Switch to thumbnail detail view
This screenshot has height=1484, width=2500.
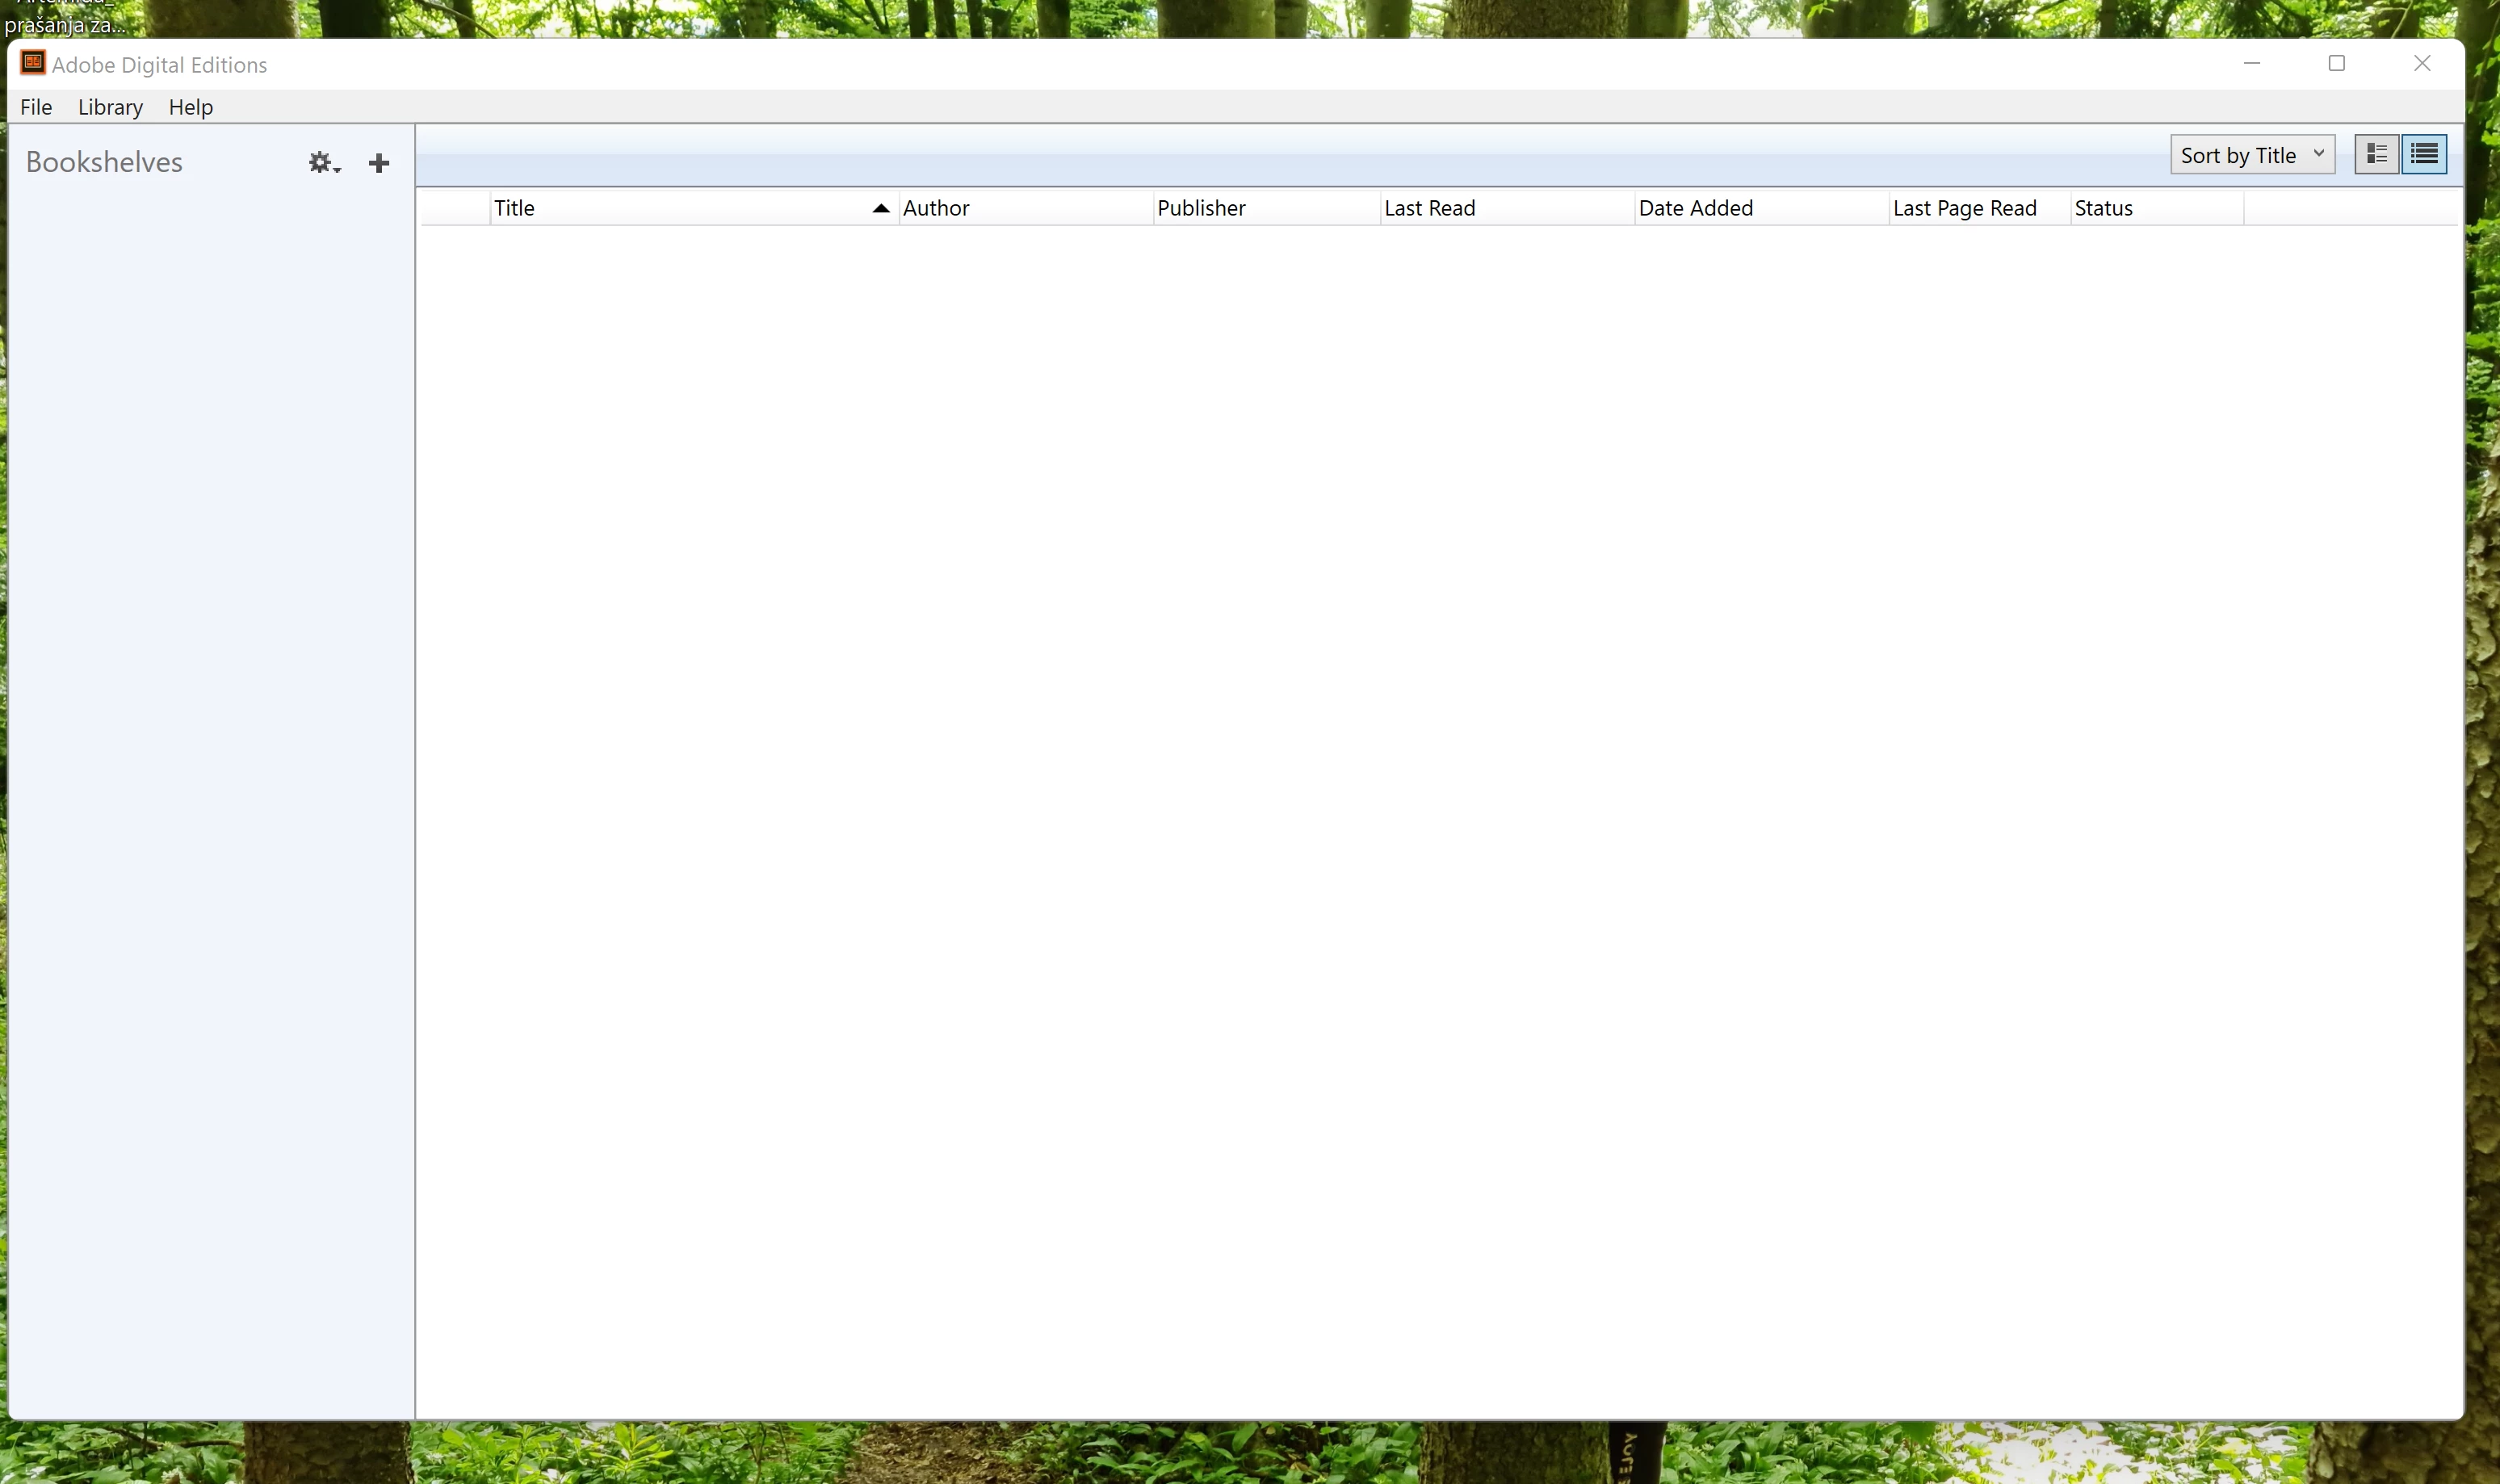coord(2376,154)
